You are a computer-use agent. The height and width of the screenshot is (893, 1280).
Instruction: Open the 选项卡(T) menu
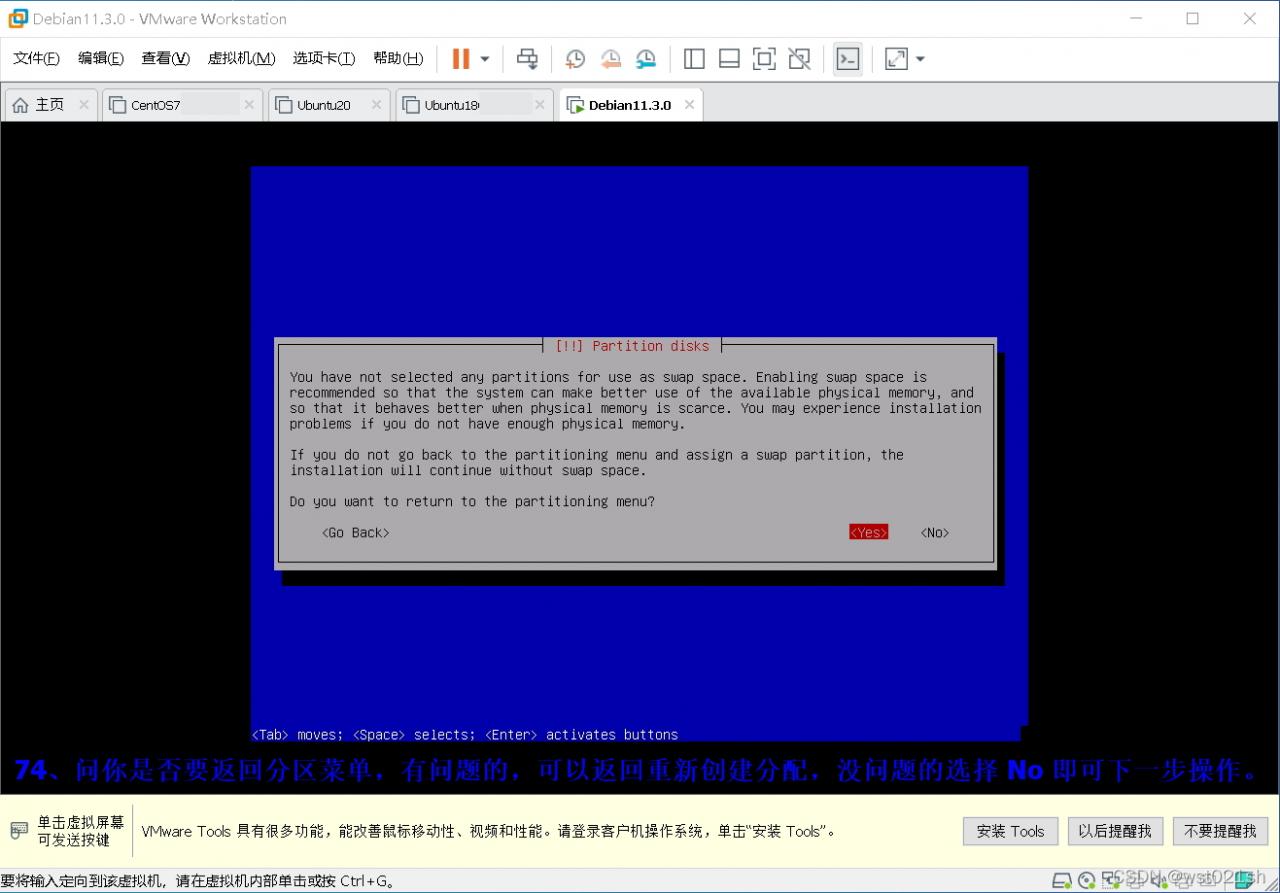(324, 58)
